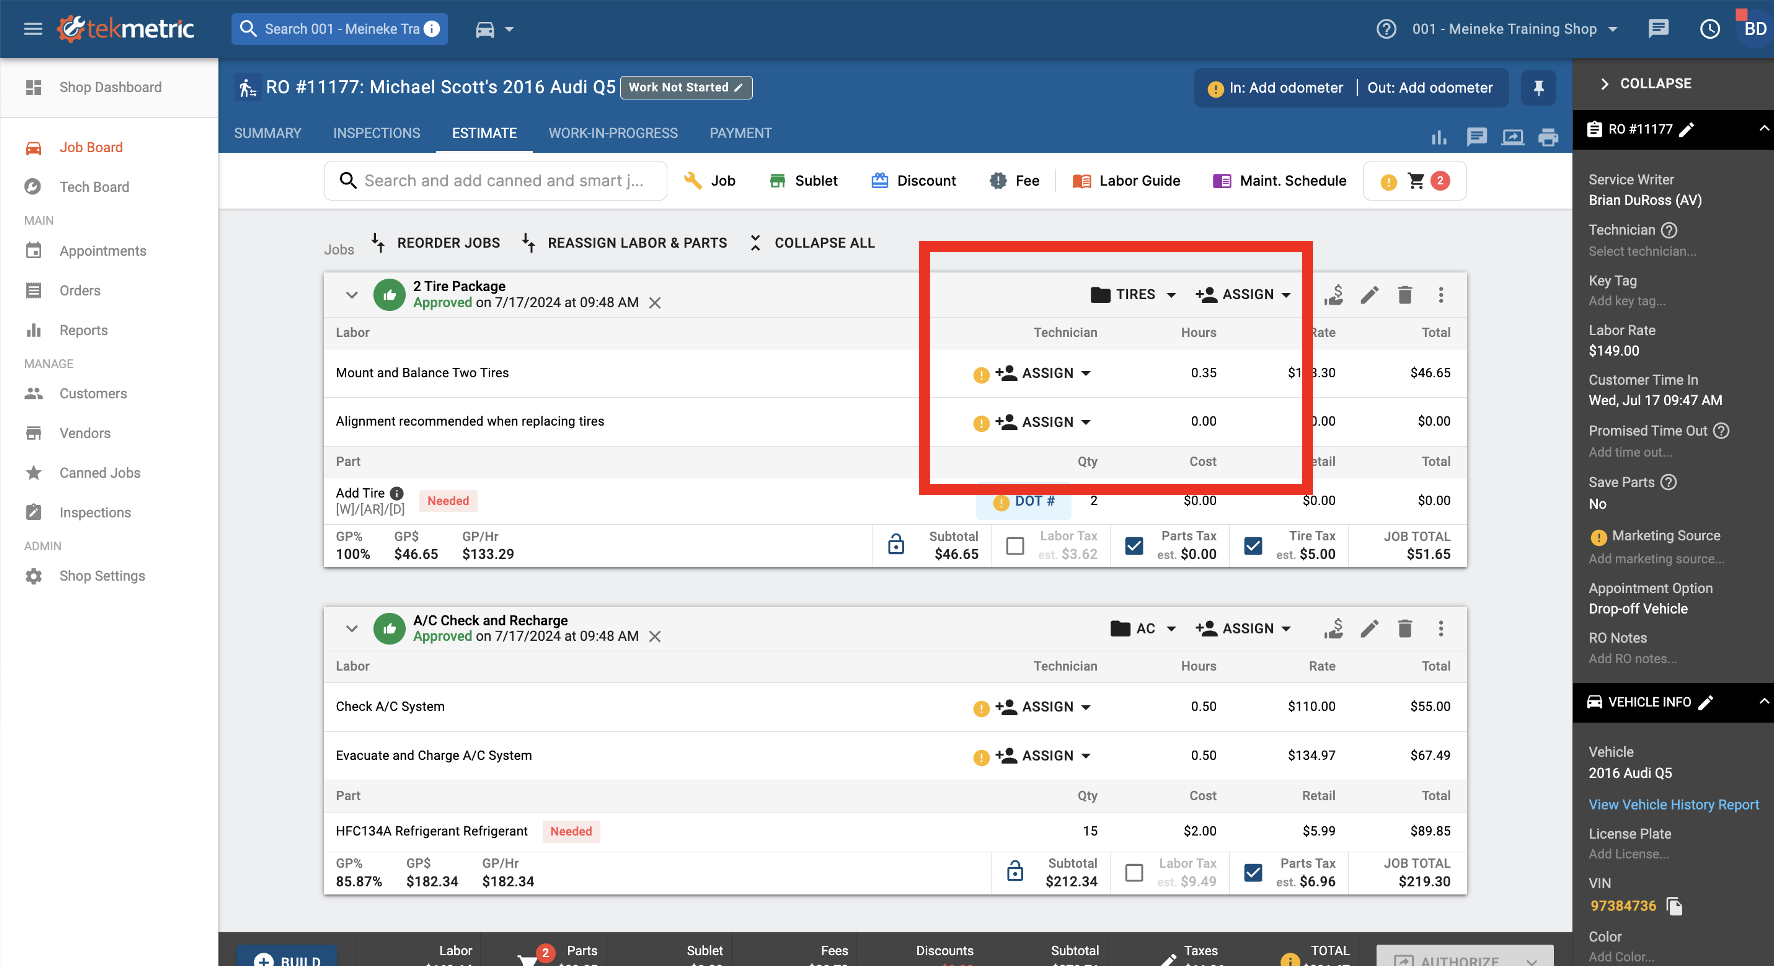Image resolution: width=1774 pixels, height=966 pixels.
Task: Open the messages chat icon in header
Action: [1658, 29]
